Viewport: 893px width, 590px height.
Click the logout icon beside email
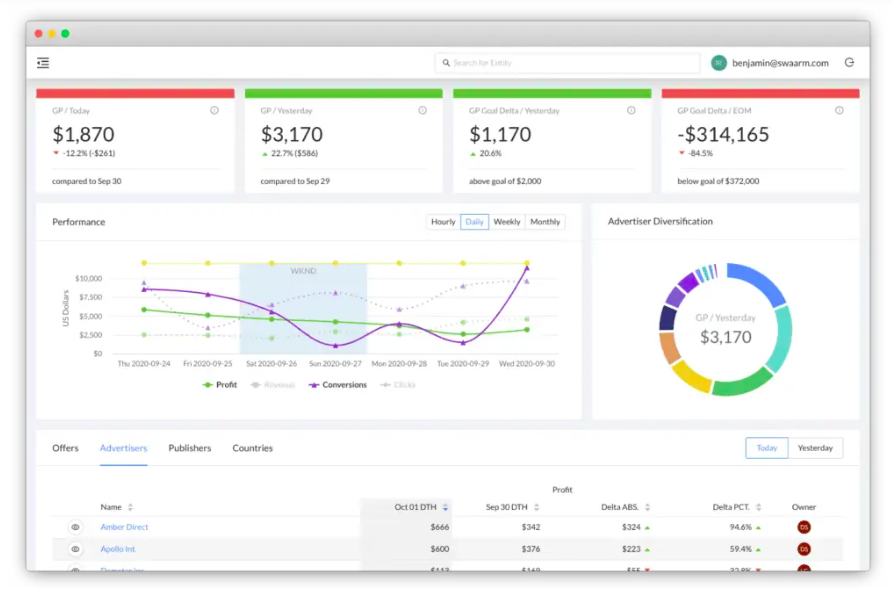click(x=849, y=63)
